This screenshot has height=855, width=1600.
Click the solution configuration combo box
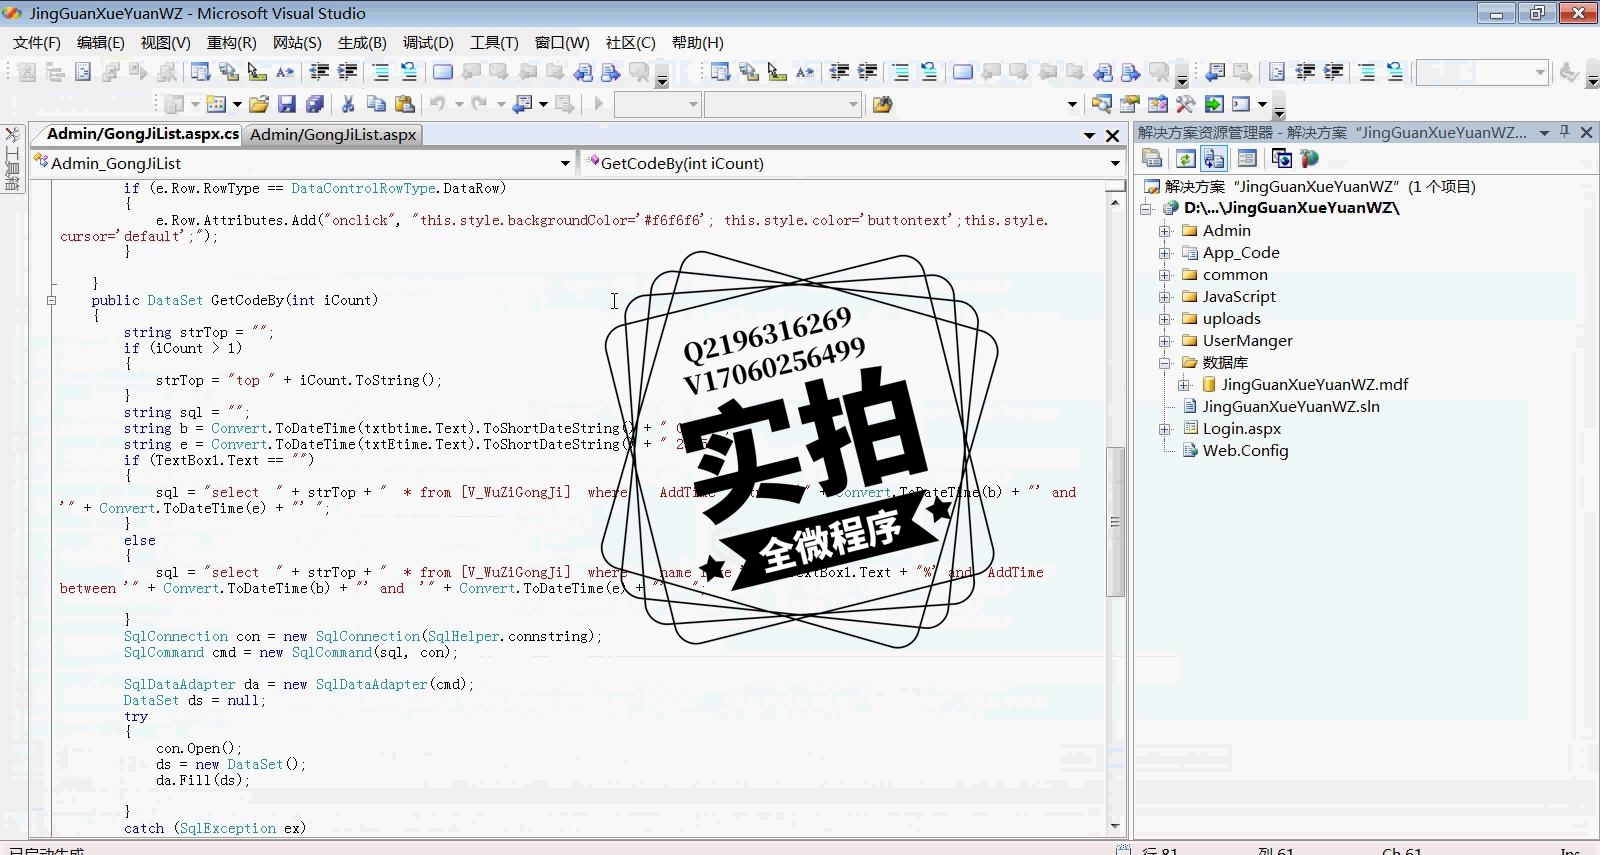tap(657, 104)
